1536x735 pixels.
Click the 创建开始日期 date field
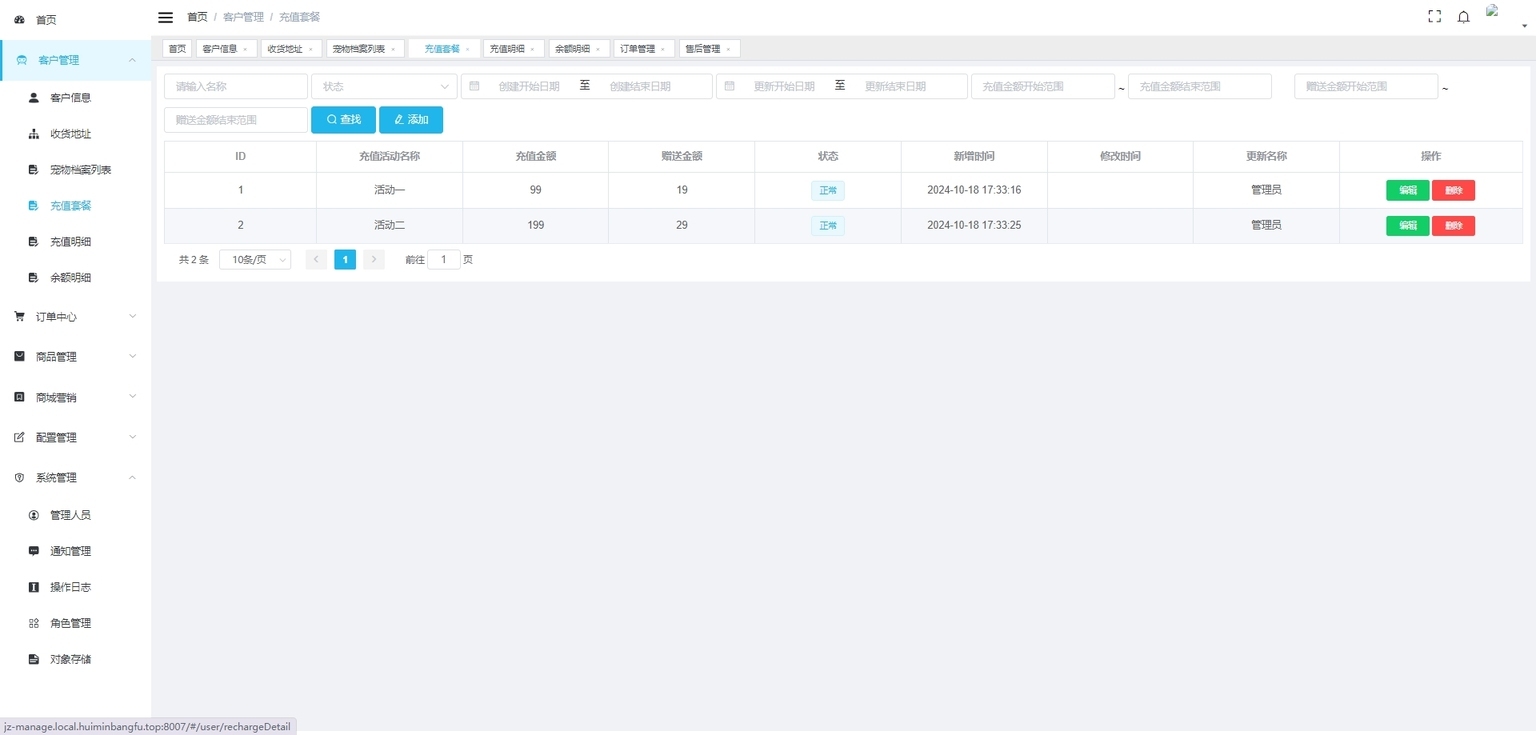pyautogui.click(x=529, y=87)
